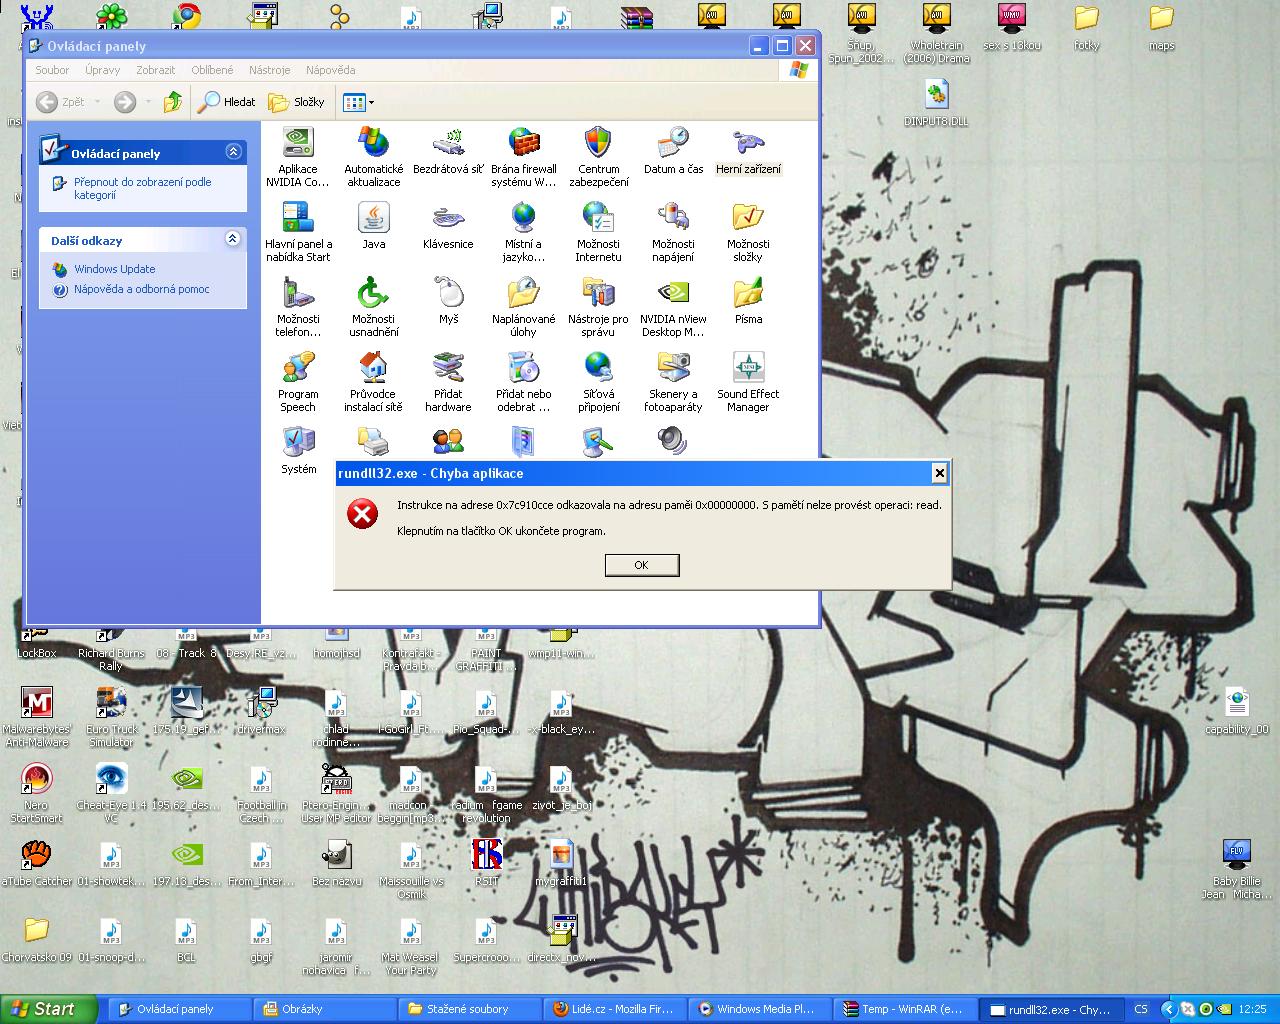
Task: Click OK in the rundll32.exe error dialog
Action: [641, 565]
